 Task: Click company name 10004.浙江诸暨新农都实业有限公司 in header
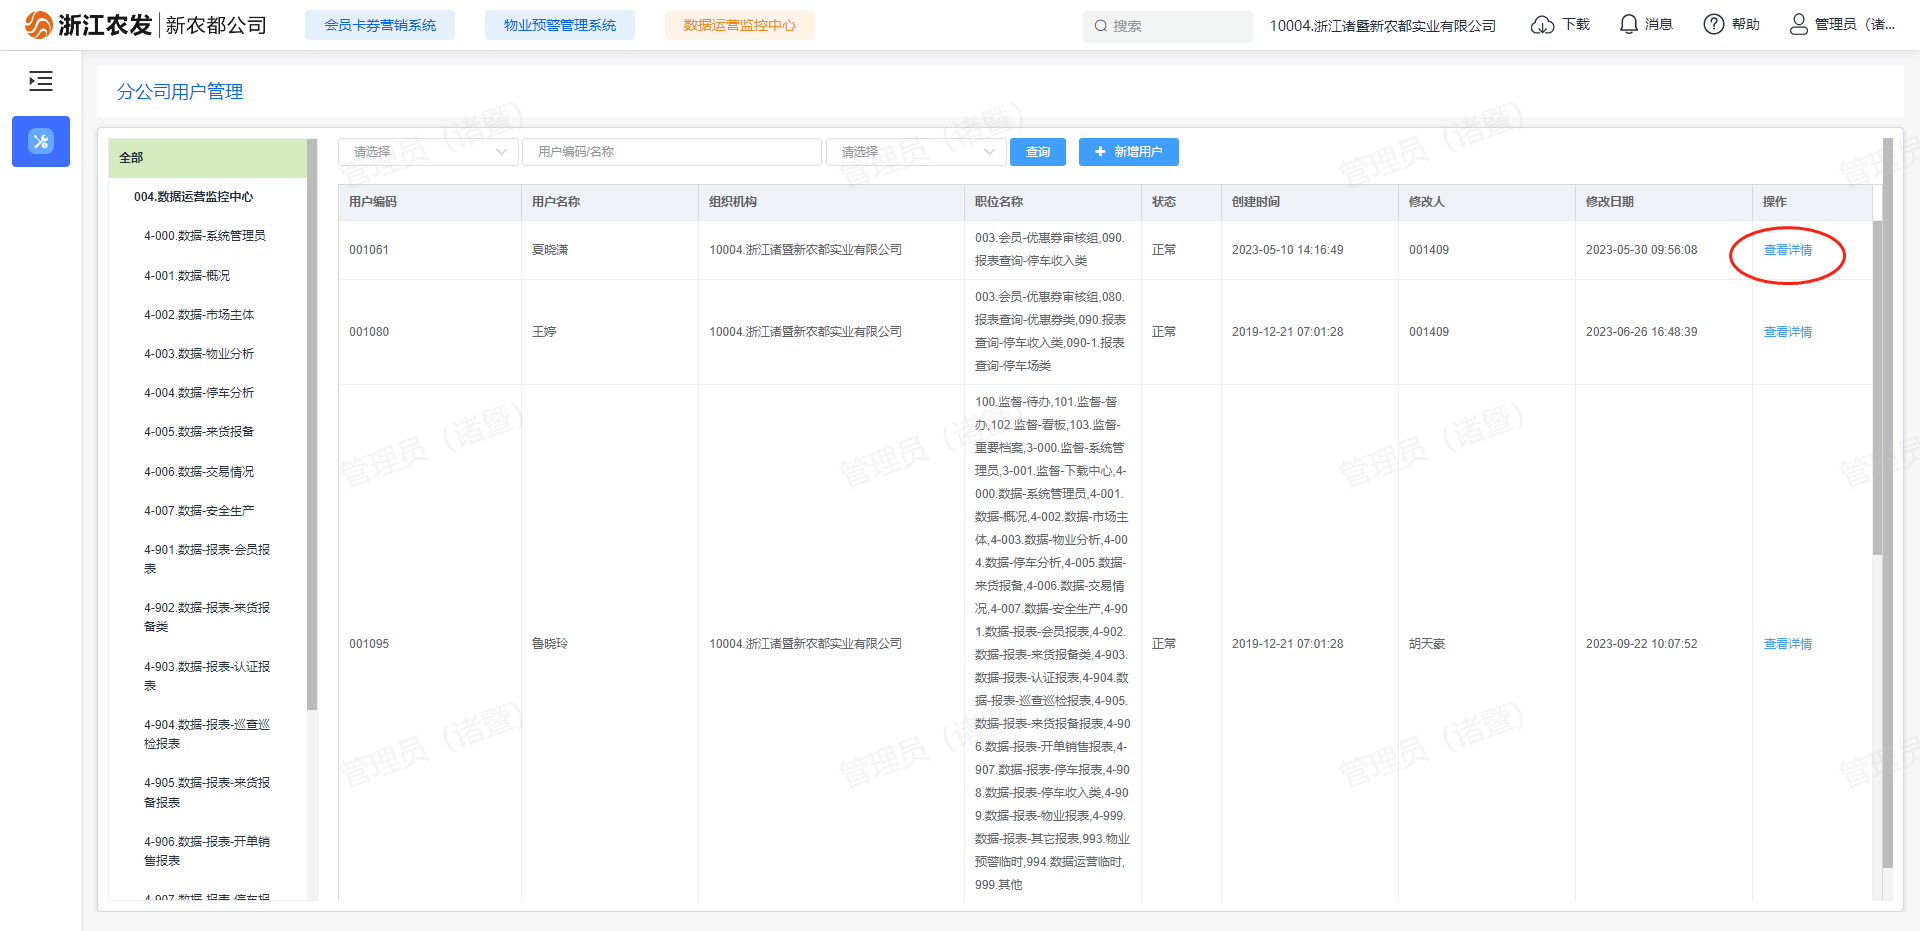tap(1383, 26)
